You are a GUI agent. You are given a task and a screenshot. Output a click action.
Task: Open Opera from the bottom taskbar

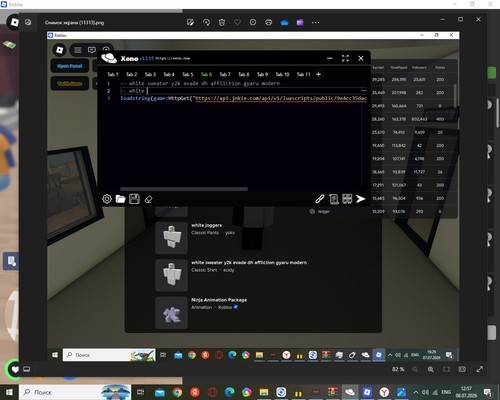point(212,392)
